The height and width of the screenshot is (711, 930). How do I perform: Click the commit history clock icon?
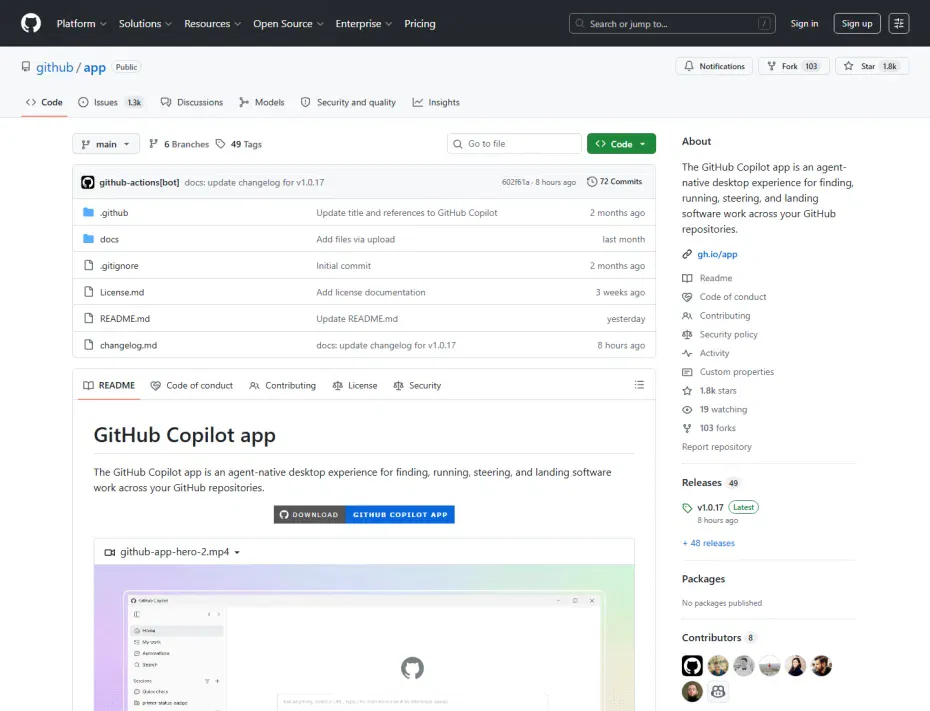coord(591,181)
